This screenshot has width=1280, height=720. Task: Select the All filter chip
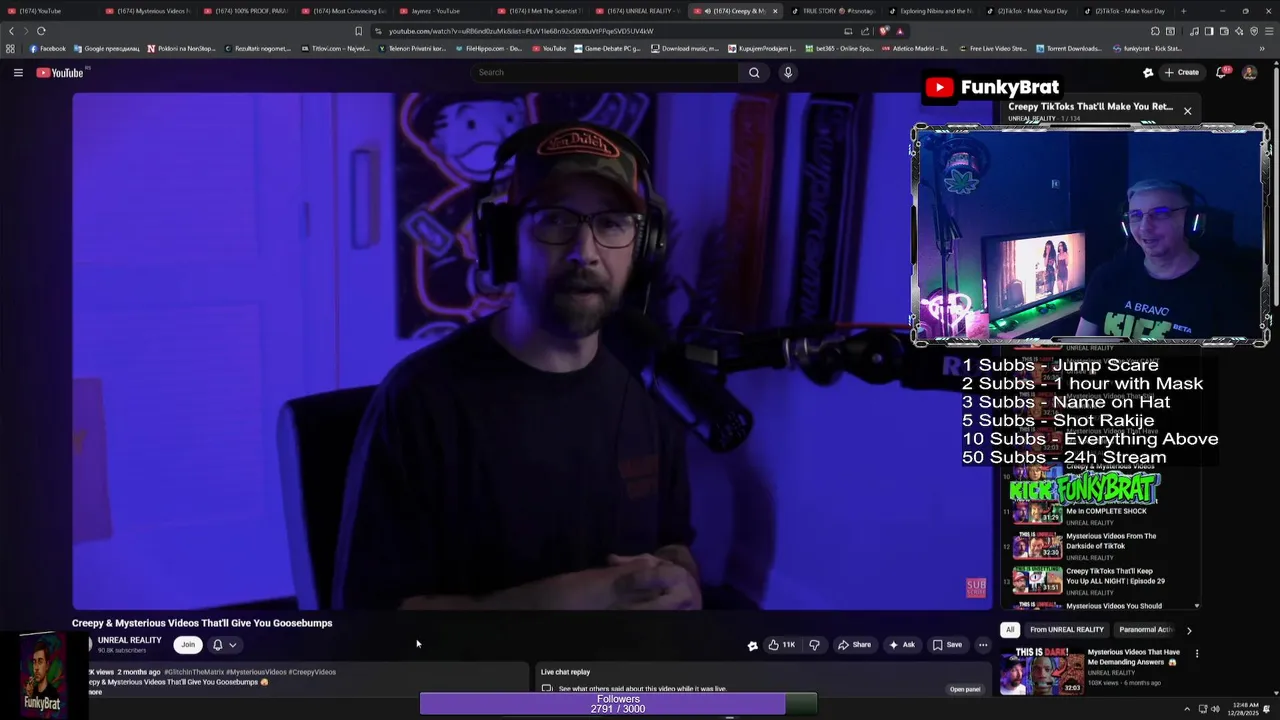click(1010, 630)
